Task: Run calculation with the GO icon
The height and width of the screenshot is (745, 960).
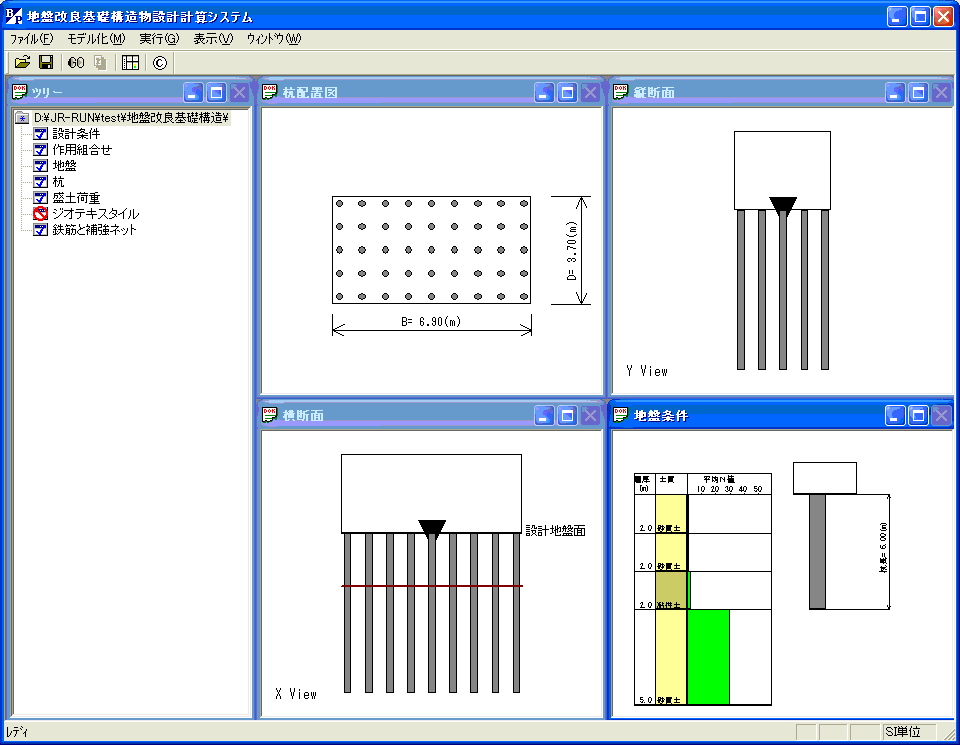Action: pos(76,63)
